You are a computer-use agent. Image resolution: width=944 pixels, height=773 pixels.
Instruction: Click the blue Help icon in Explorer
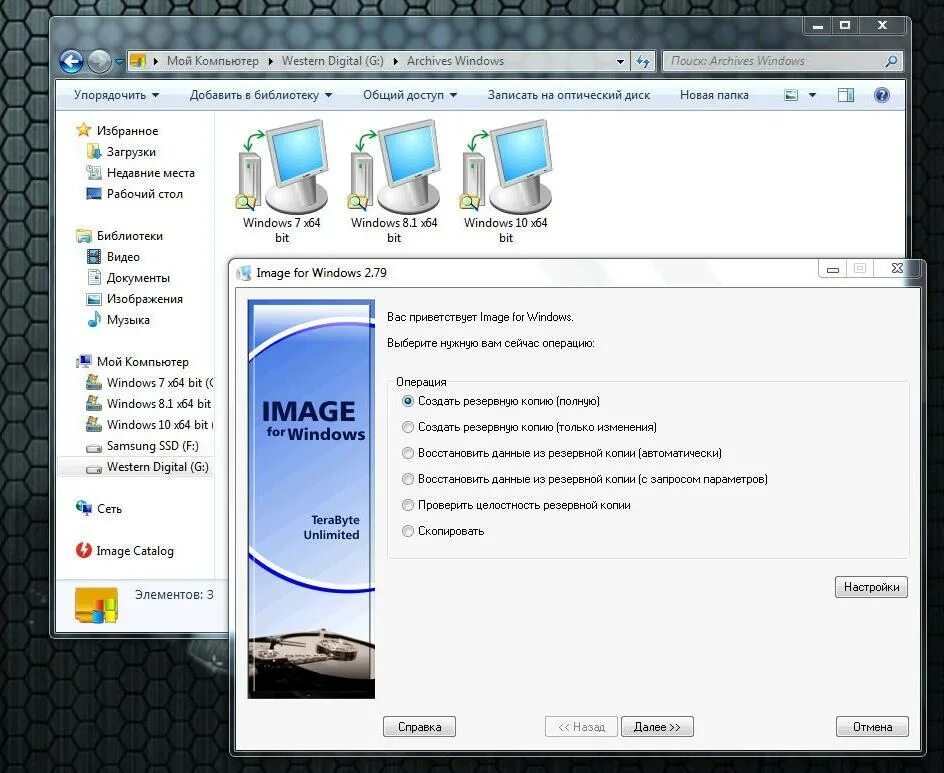click(x=881, y=95)
